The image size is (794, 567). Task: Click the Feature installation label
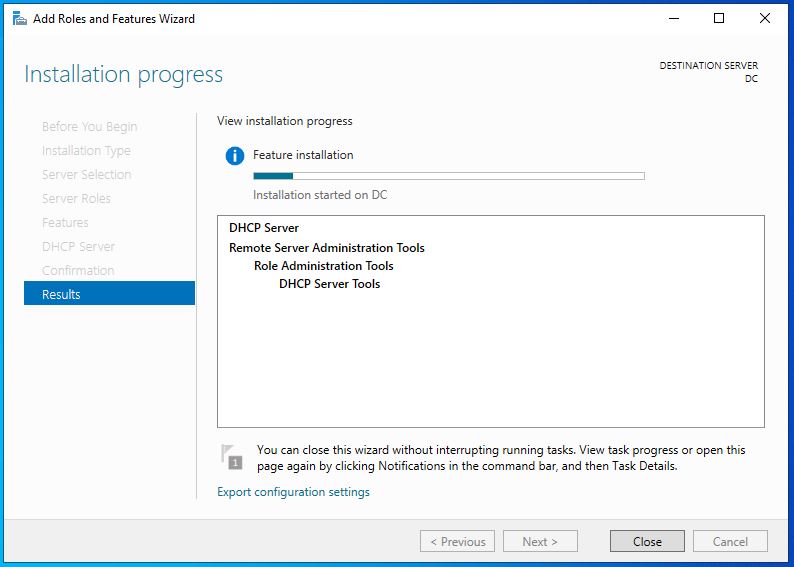click(x=303, y=155)
